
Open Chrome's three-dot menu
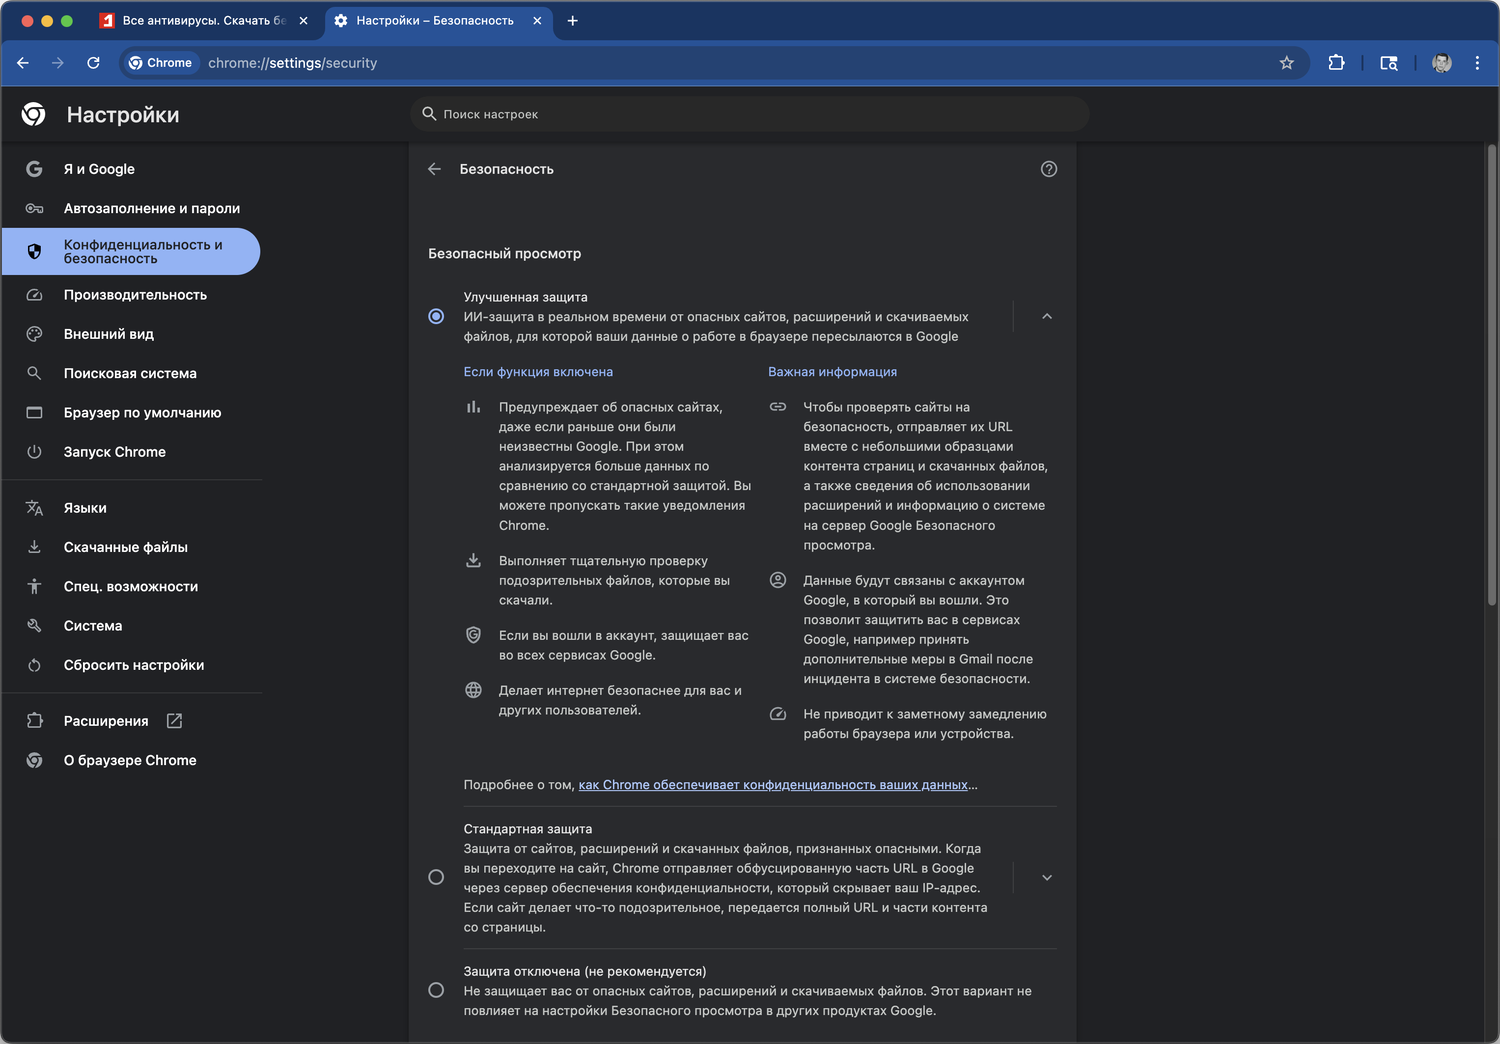click(1477, 63)
